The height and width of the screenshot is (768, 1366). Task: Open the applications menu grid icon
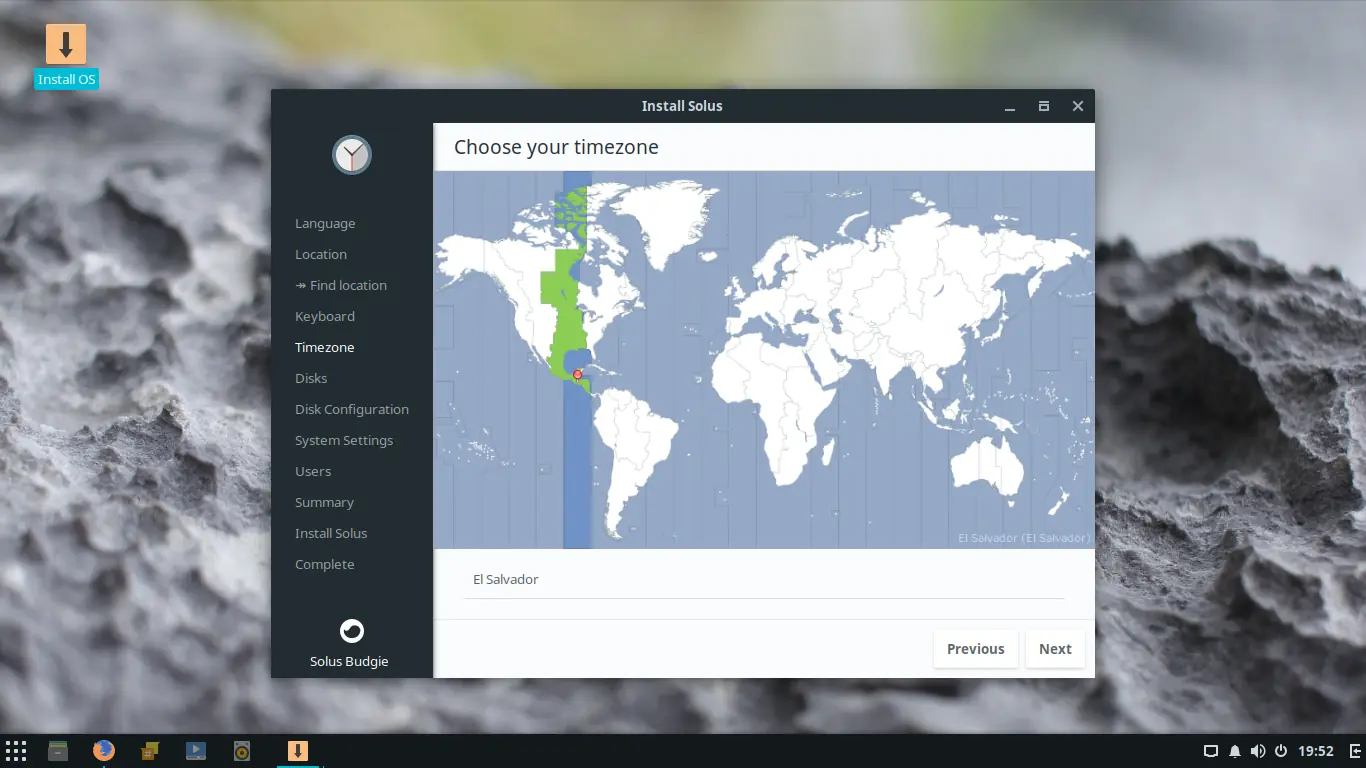tap(15, 751)
